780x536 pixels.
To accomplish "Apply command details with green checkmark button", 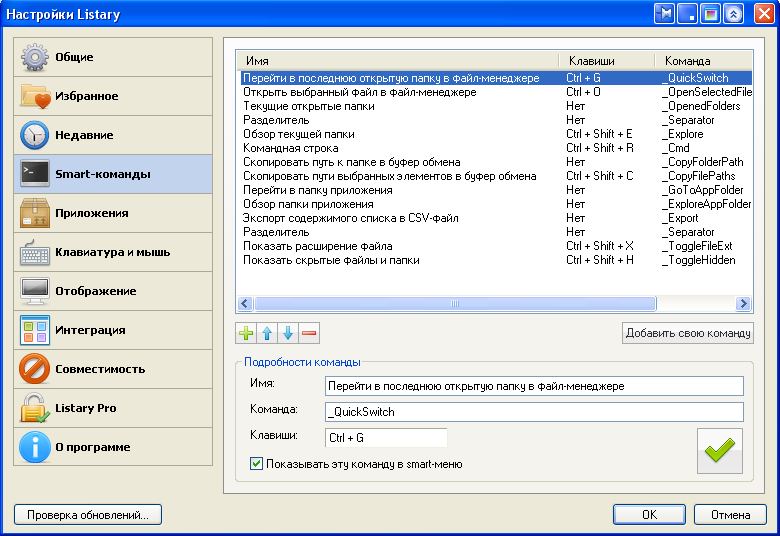I will (x=720, y=451).
